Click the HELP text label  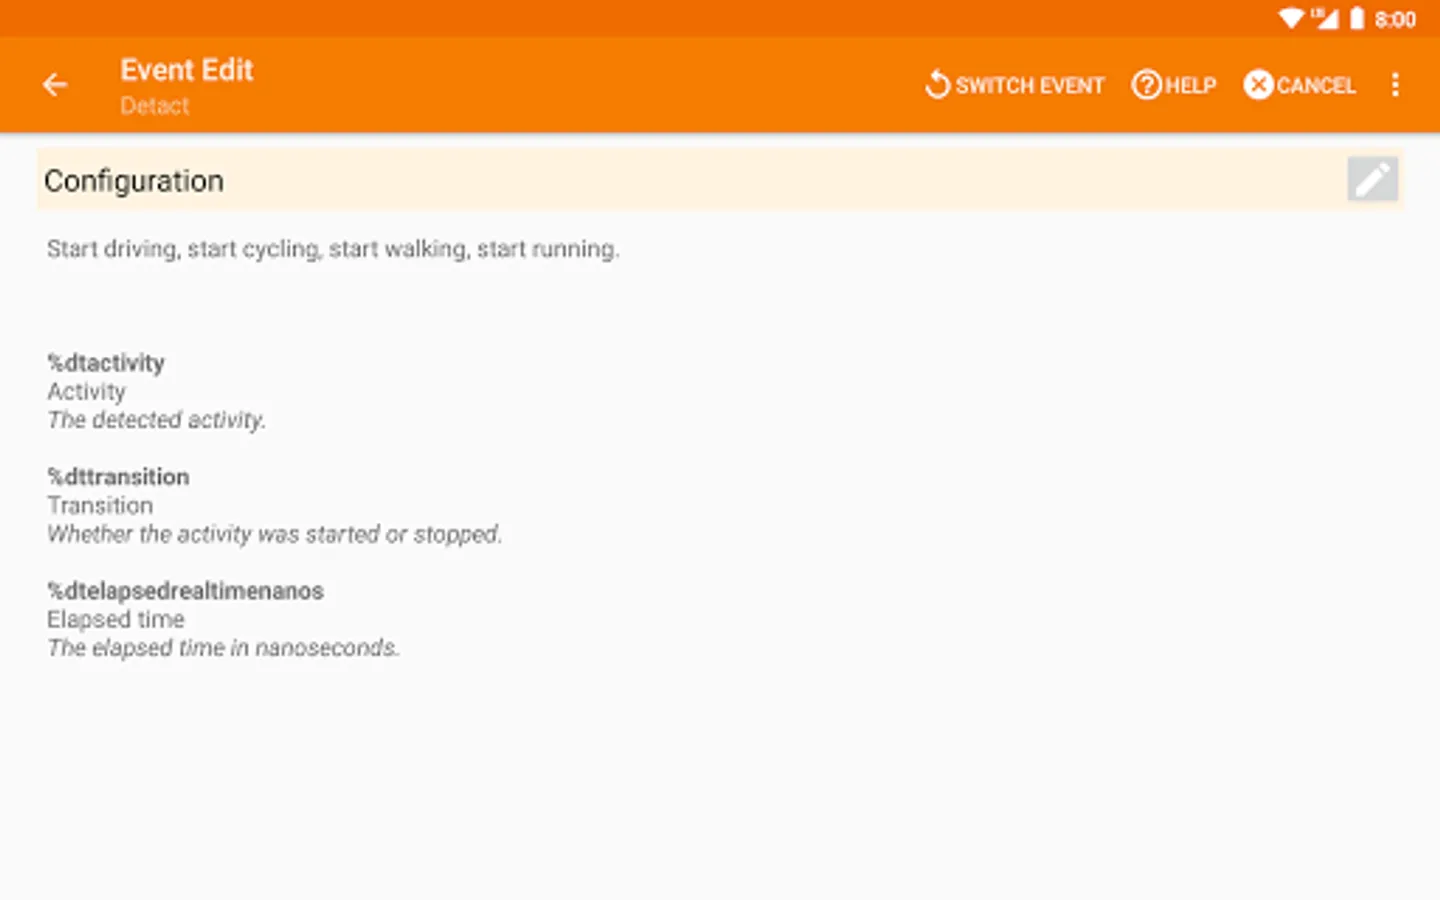[1190, 86]
